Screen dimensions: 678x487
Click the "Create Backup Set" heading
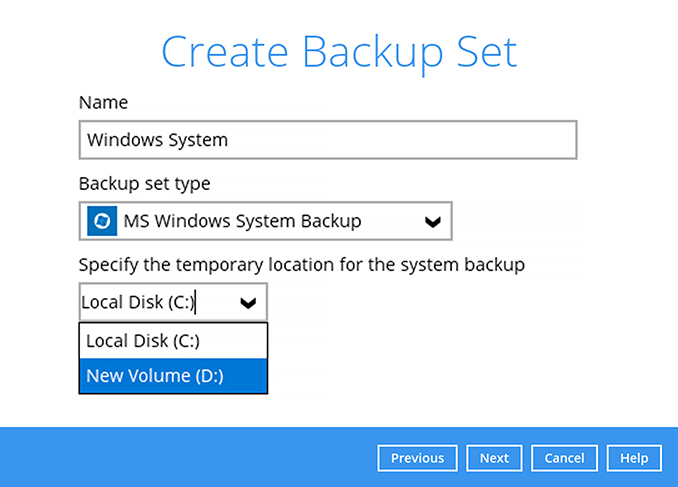(x=339, y=52)
